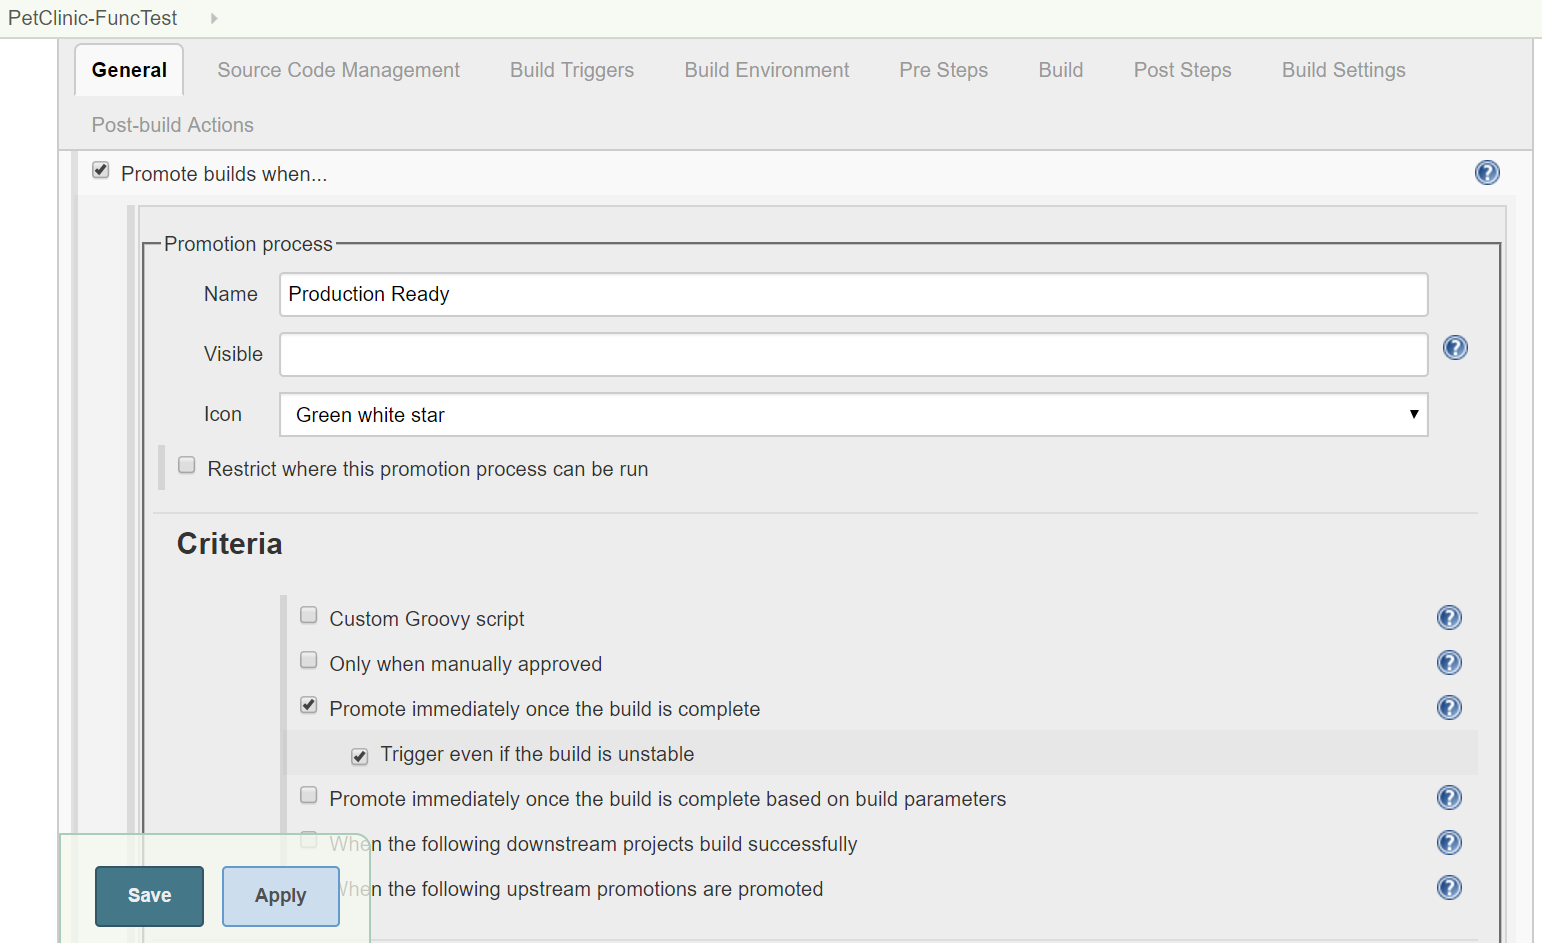Viewport: 1542px width, 943px height.
Task: Click the Promotion process legend text
Action: 248,244
